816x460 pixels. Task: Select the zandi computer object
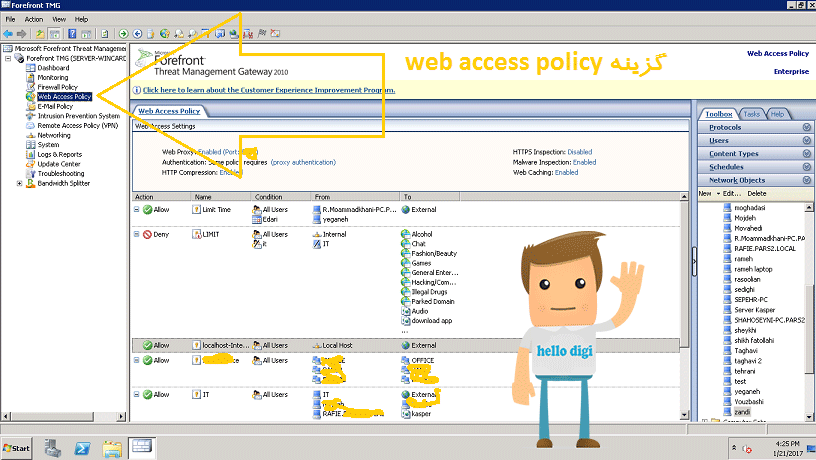(x=742, y=412)
